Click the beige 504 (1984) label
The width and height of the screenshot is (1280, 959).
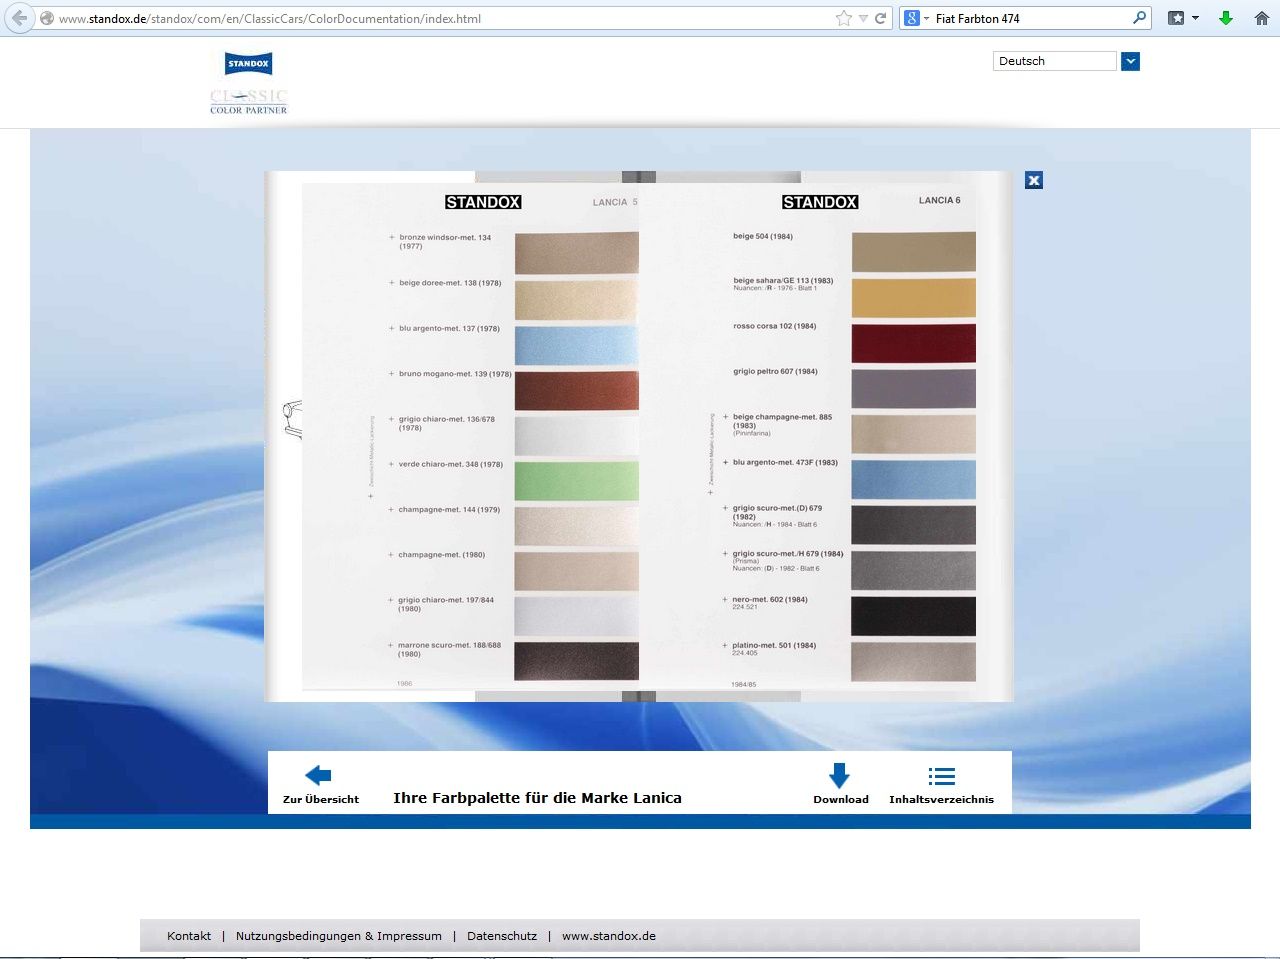tap(763, 237)
